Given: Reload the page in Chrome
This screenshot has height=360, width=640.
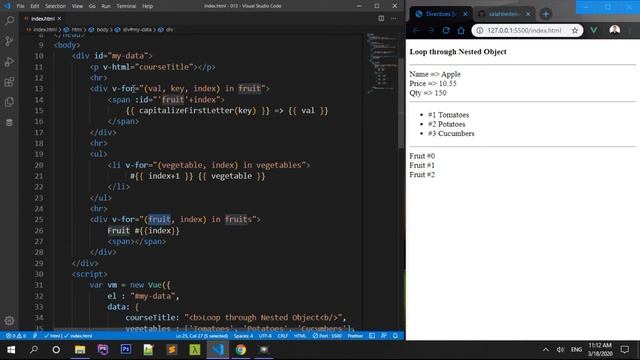Looking at the screenshot, I should (x=446, y=30).
